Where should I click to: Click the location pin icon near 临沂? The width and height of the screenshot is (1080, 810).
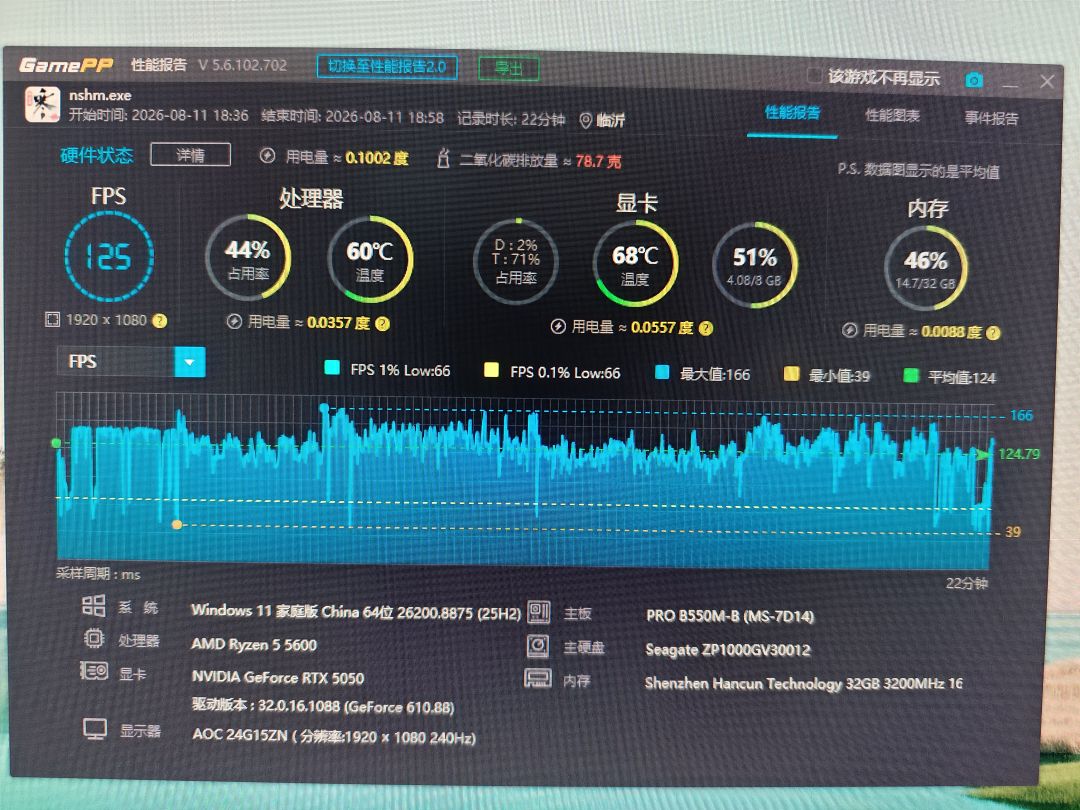point(585,121)
